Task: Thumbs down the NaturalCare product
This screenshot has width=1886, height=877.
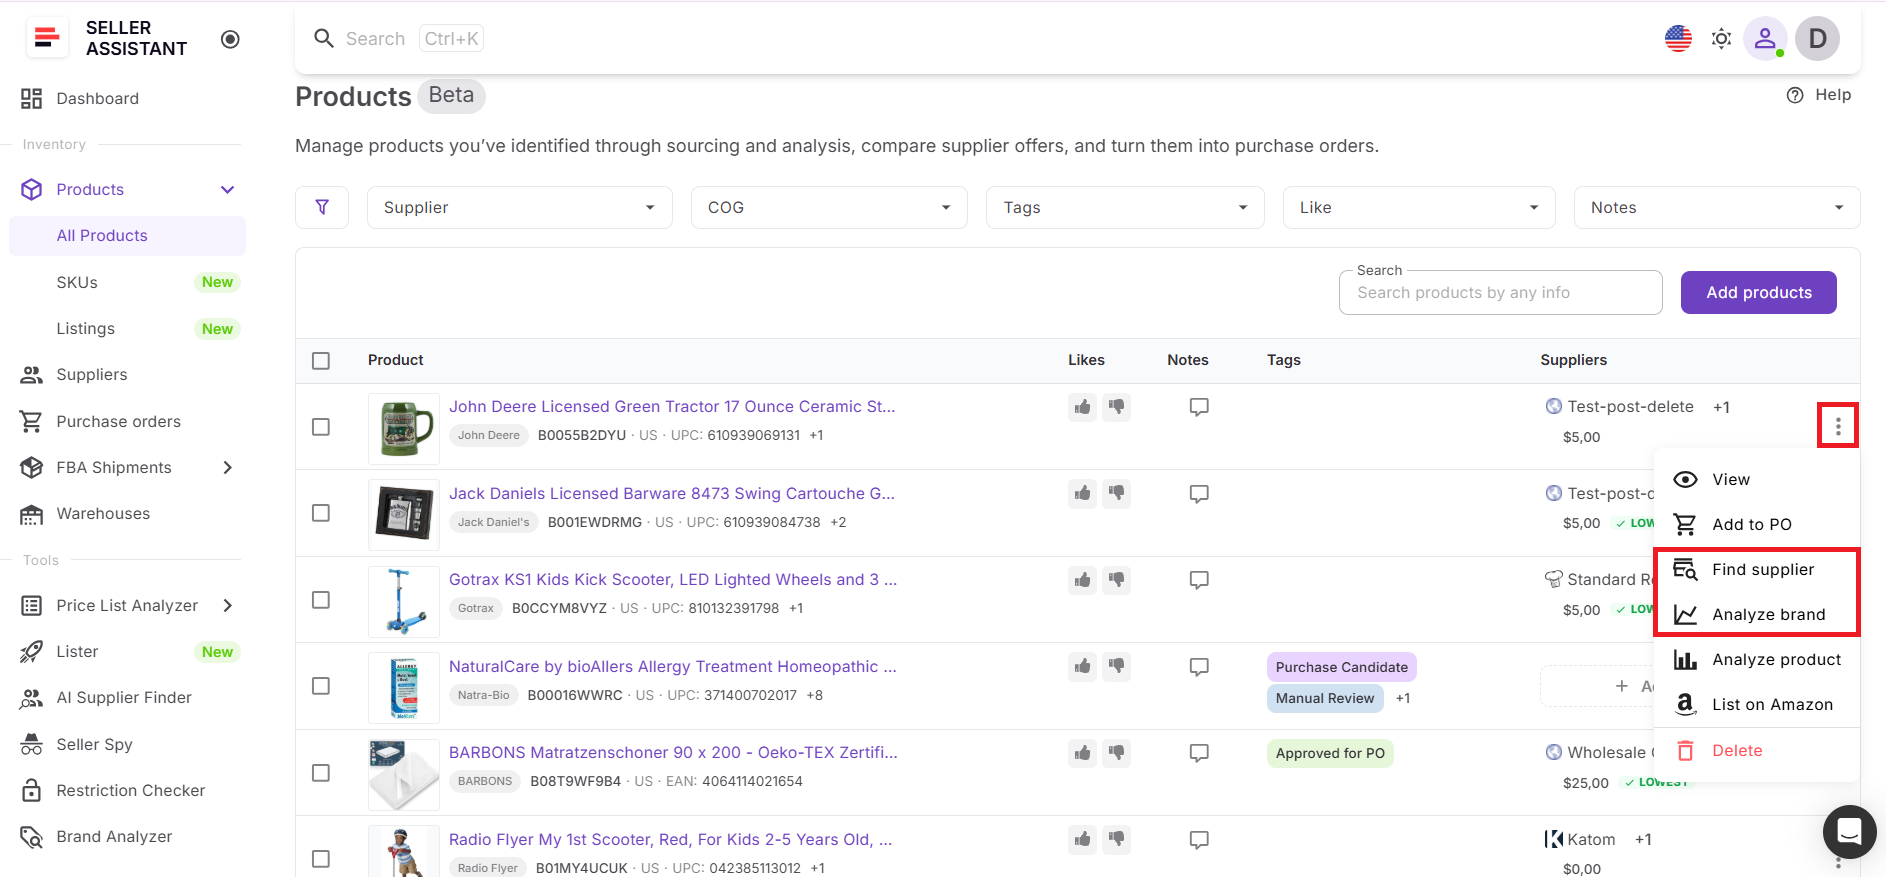Action: 1116,666
